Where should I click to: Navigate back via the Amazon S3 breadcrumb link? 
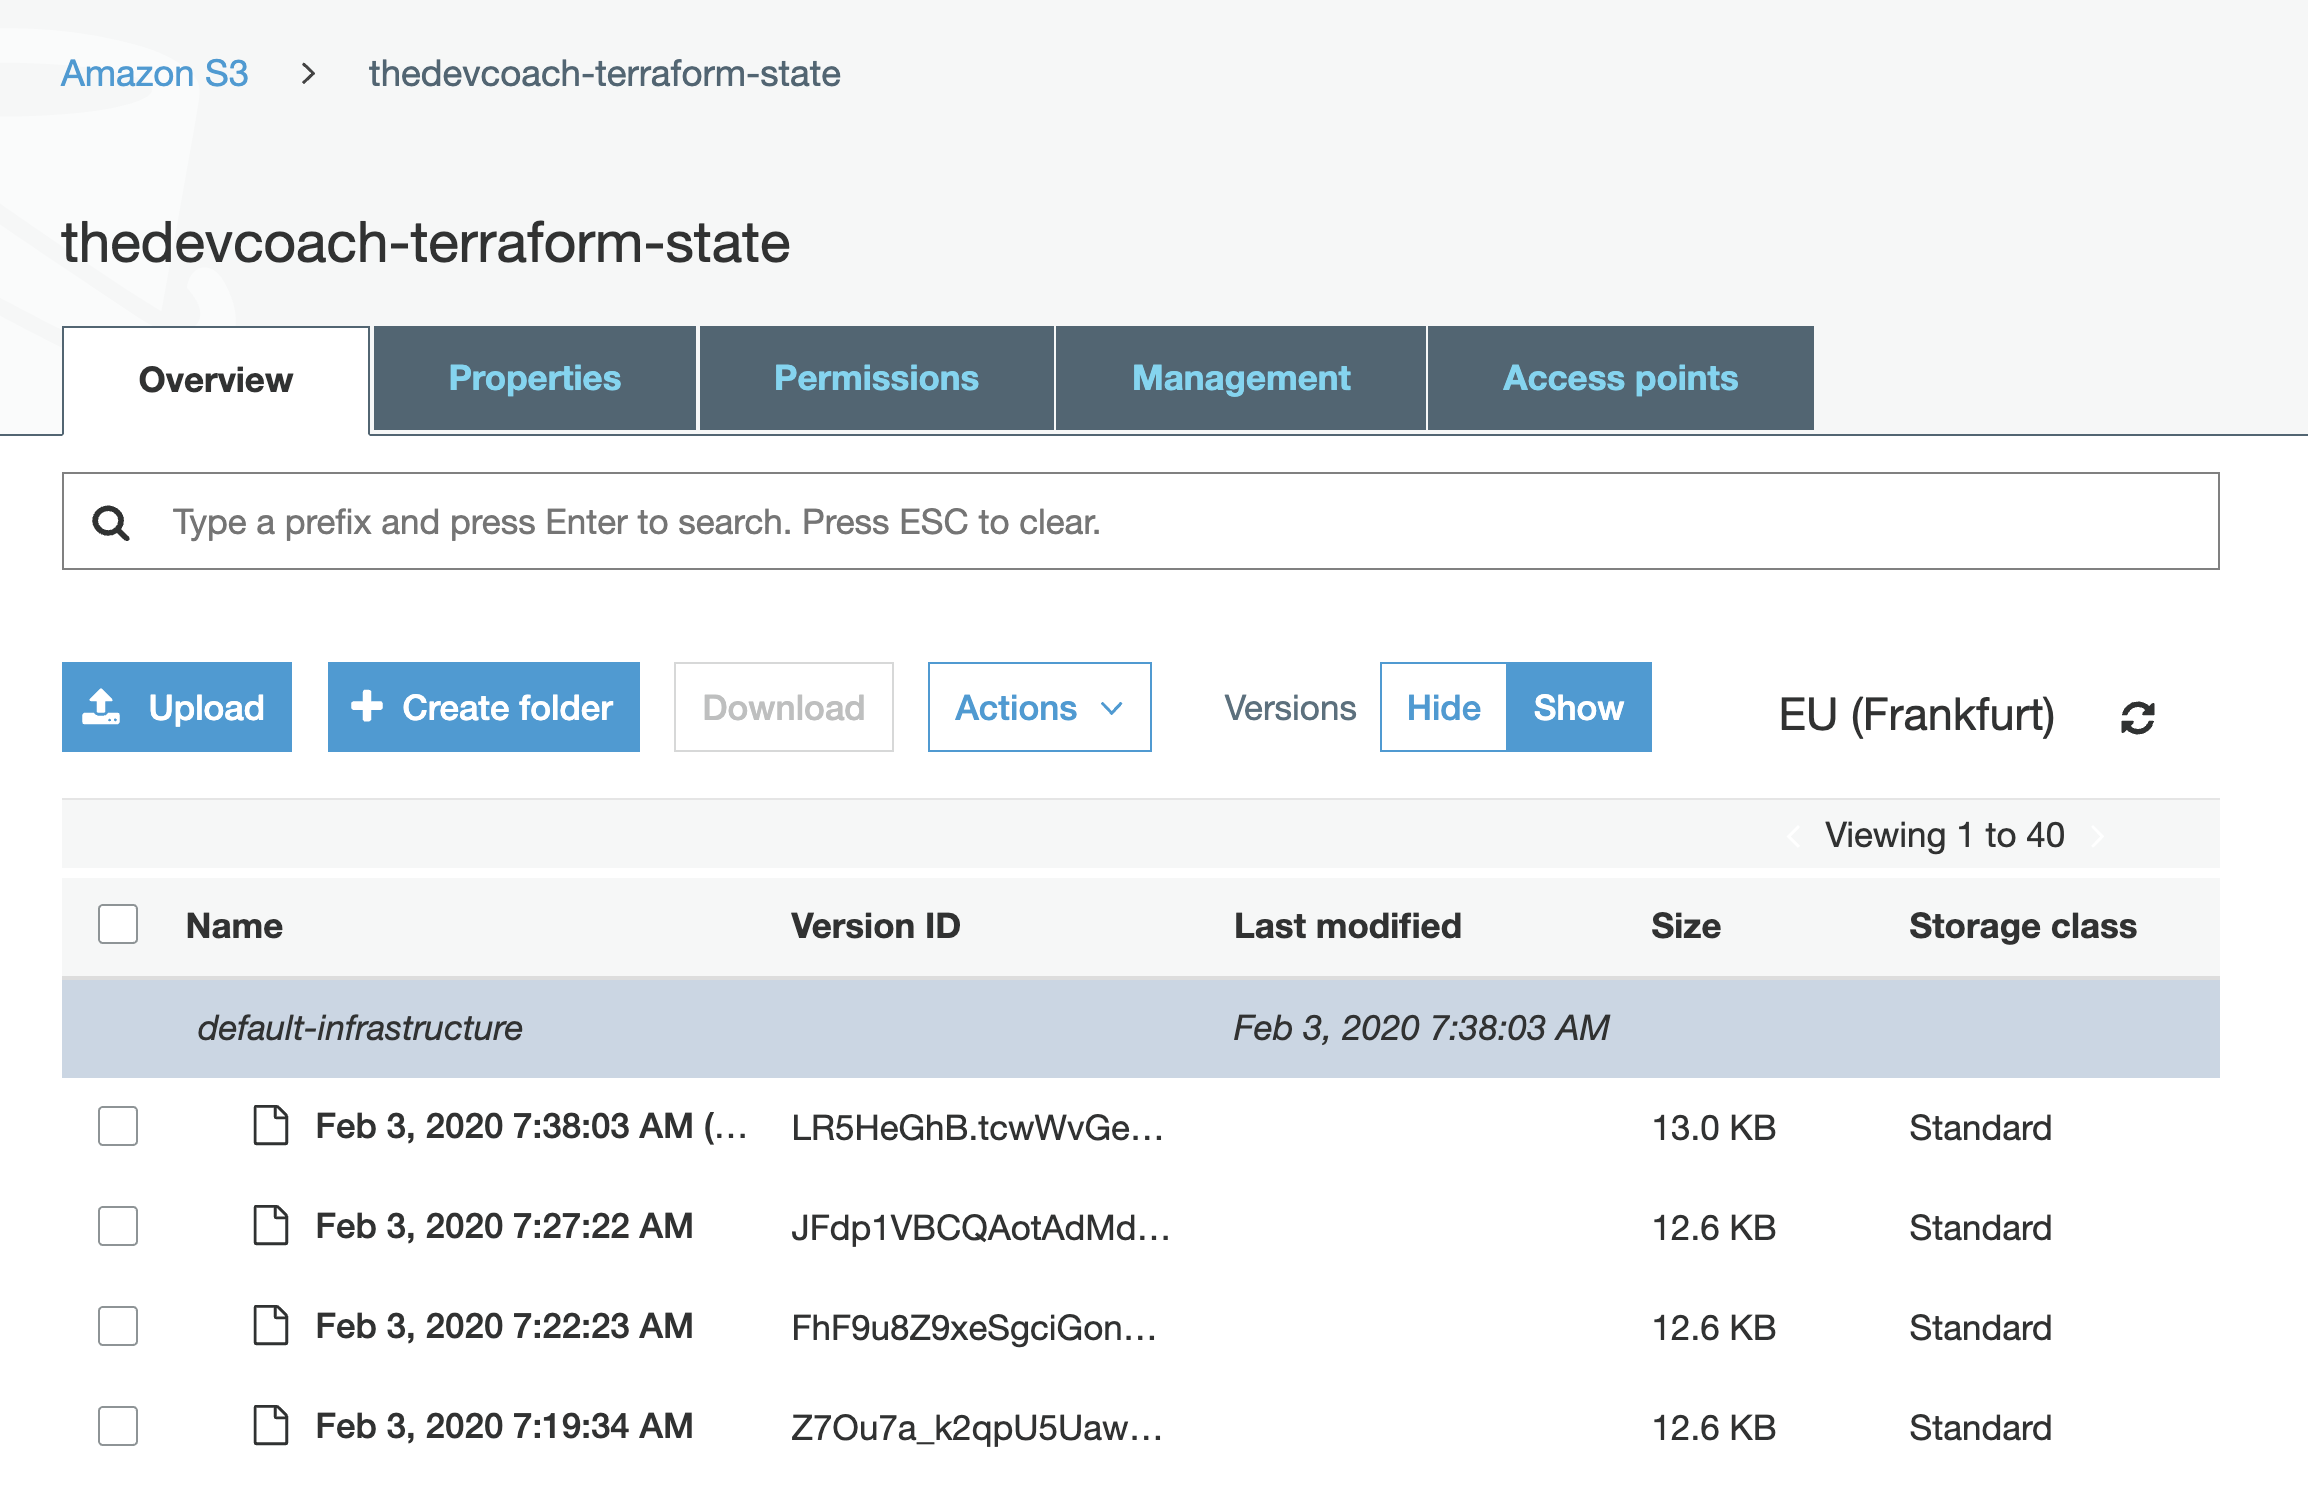click(155, 73)
